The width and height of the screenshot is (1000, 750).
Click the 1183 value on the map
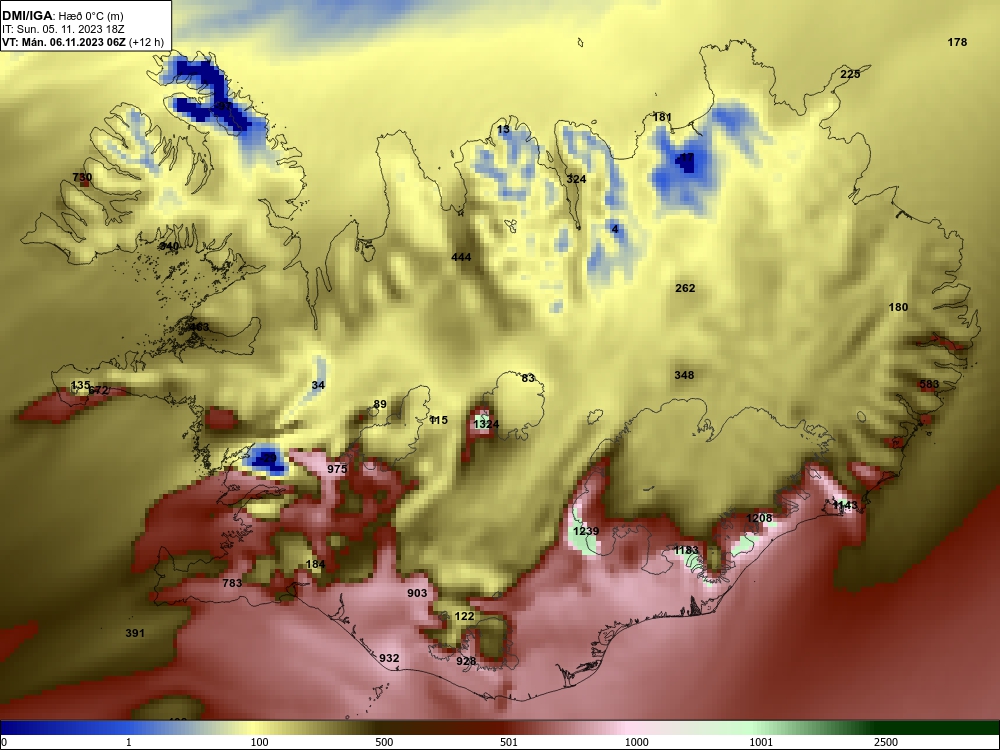click(x=686, y=550)
